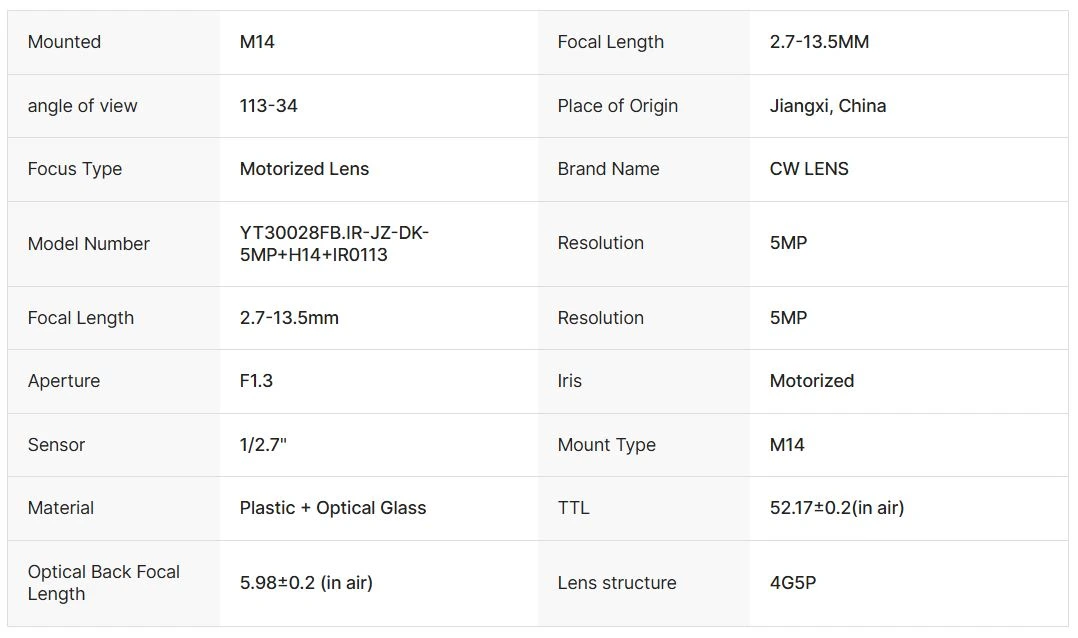Viewport: 1078px width, 638px height.
Task: Select the 2.7-13.5MM focal length value
Action: click(x=819, y=42)
